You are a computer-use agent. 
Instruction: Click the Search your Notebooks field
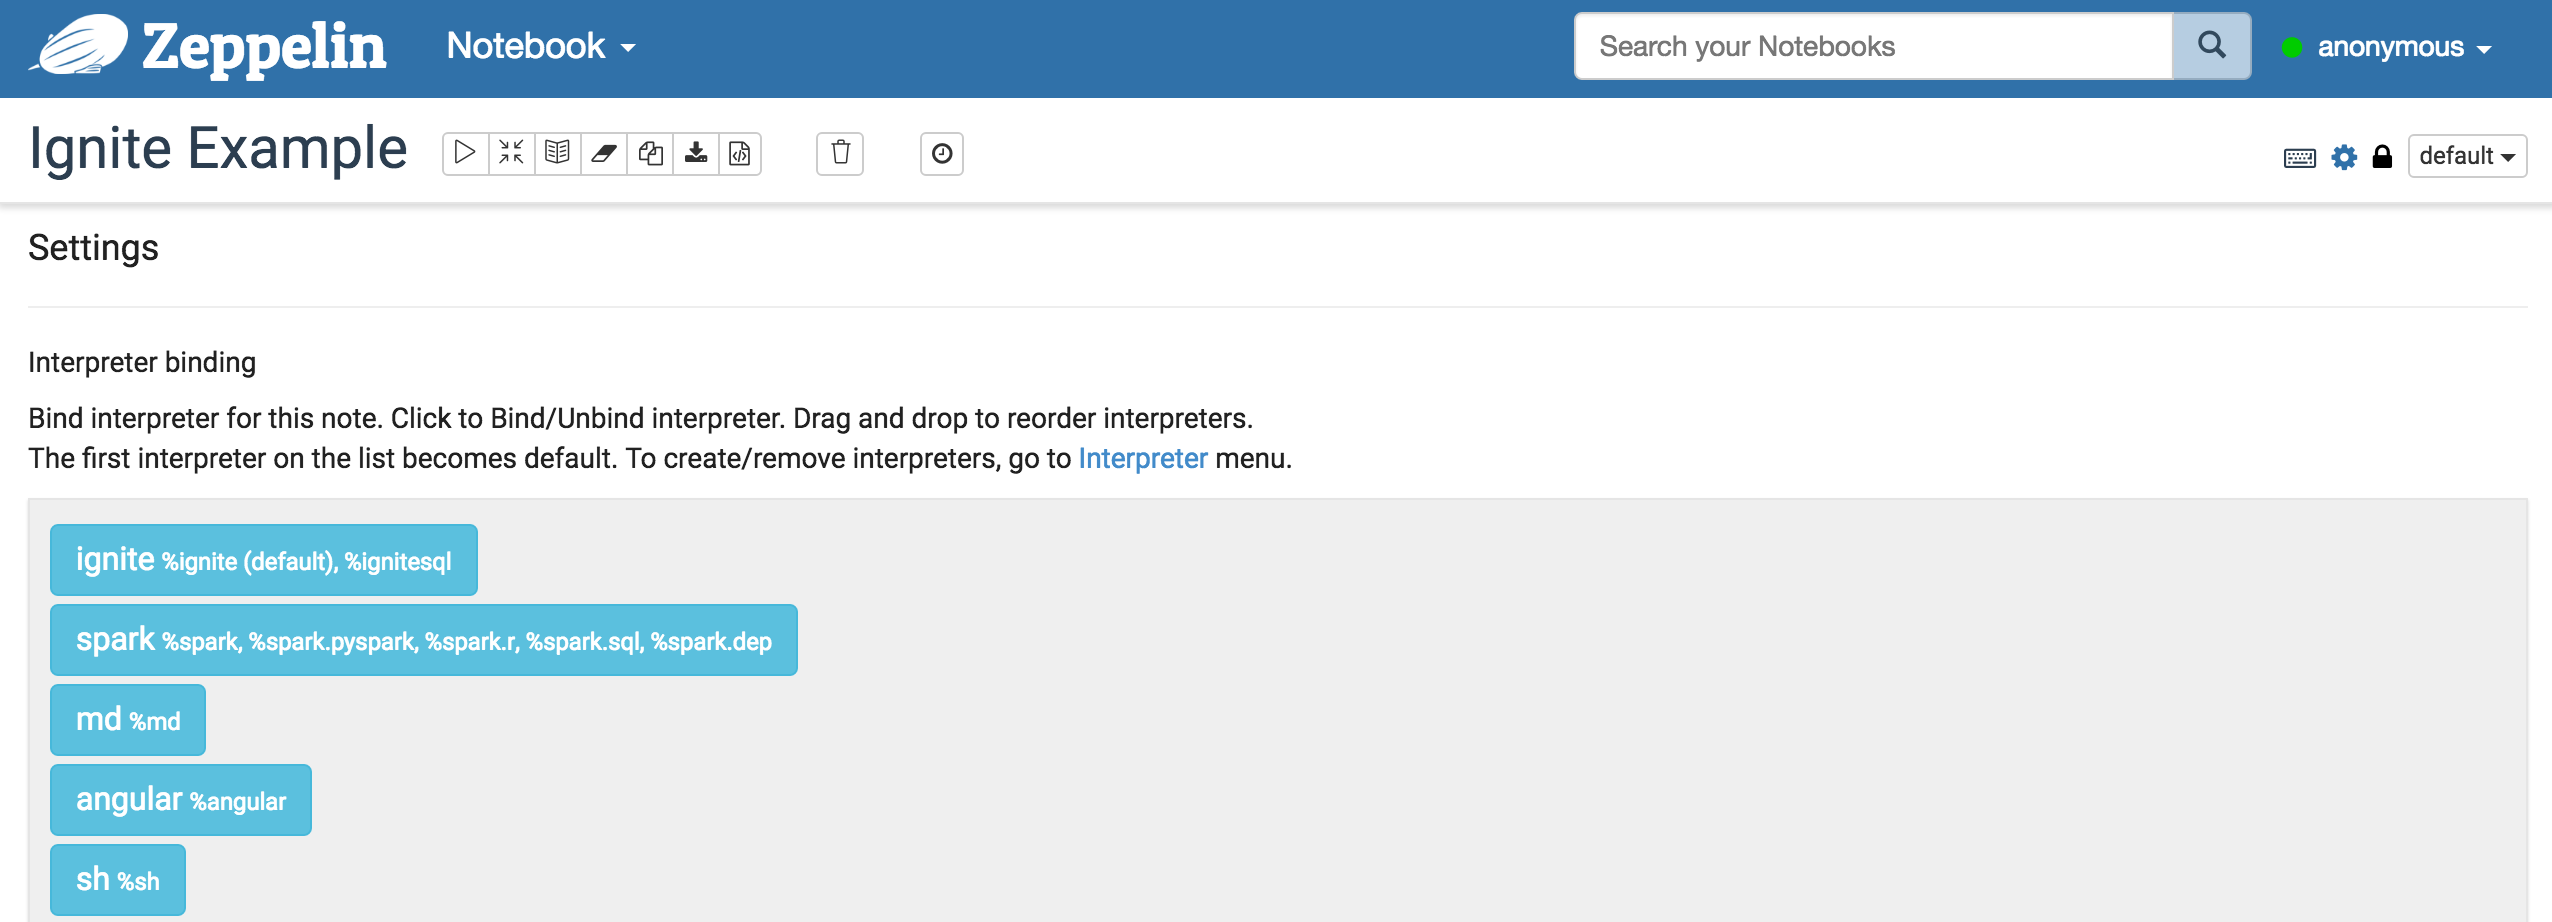(1873, 46)
